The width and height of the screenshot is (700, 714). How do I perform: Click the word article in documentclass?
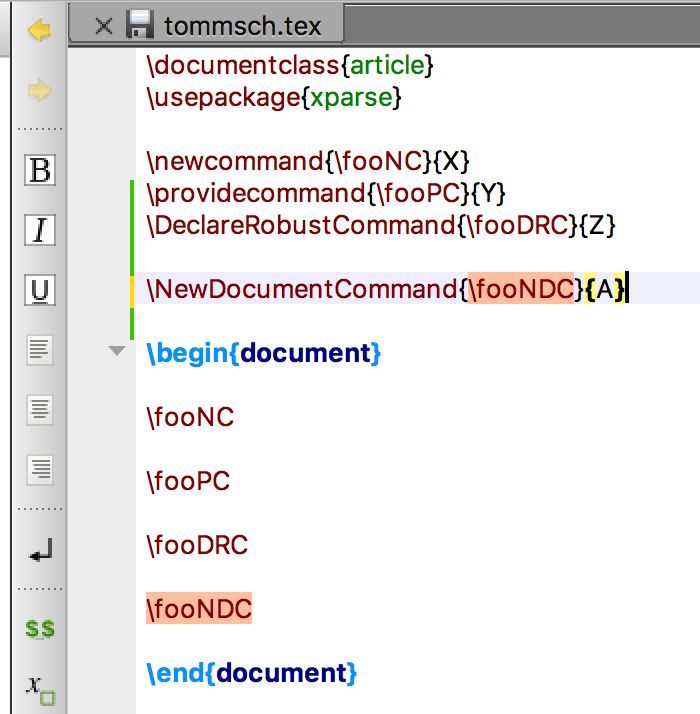point(387,66)
